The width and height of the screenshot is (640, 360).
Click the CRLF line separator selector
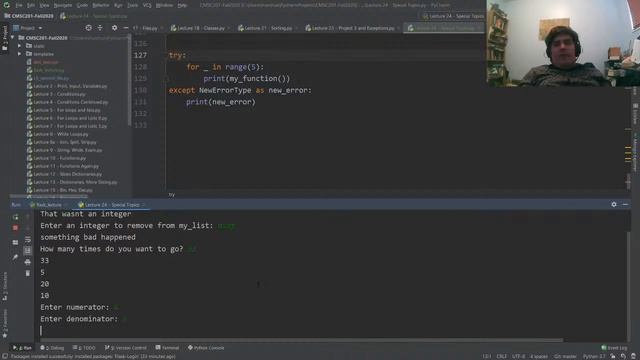tap(502, 356)
